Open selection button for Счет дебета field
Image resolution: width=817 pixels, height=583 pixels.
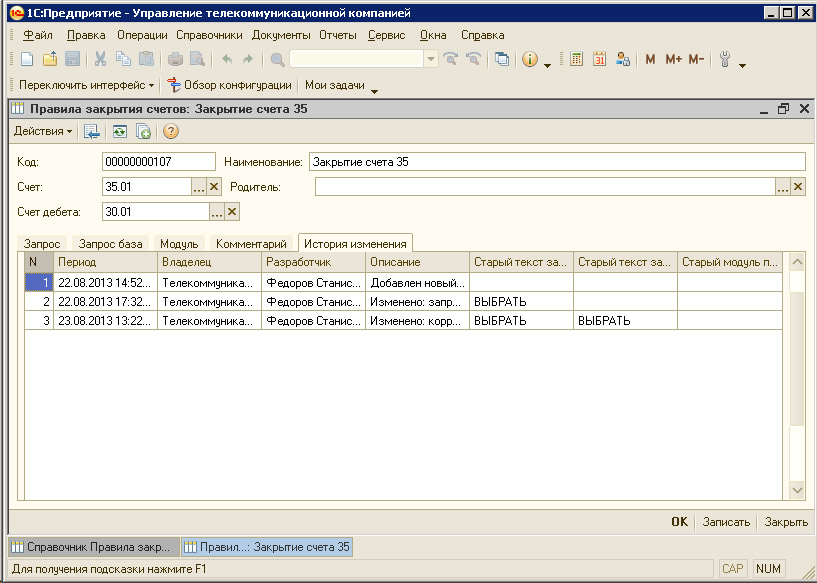pos(217,212)
